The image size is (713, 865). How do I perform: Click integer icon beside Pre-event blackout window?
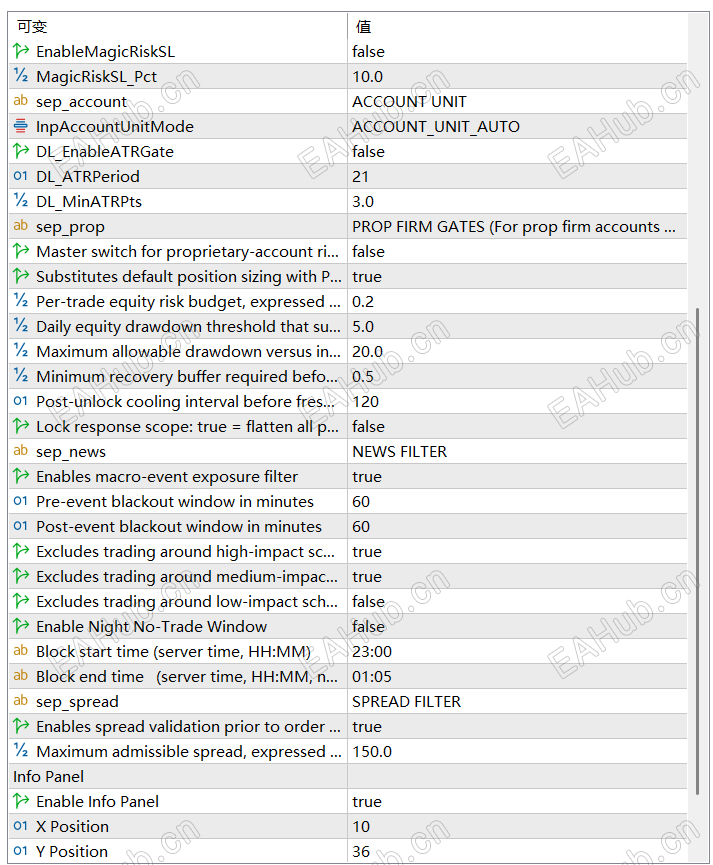pyautogui.click(x=21, y=501)
